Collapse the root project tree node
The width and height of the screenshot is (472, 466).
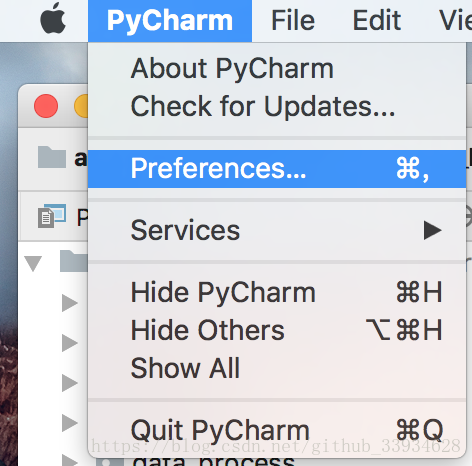tap(33, 263)
